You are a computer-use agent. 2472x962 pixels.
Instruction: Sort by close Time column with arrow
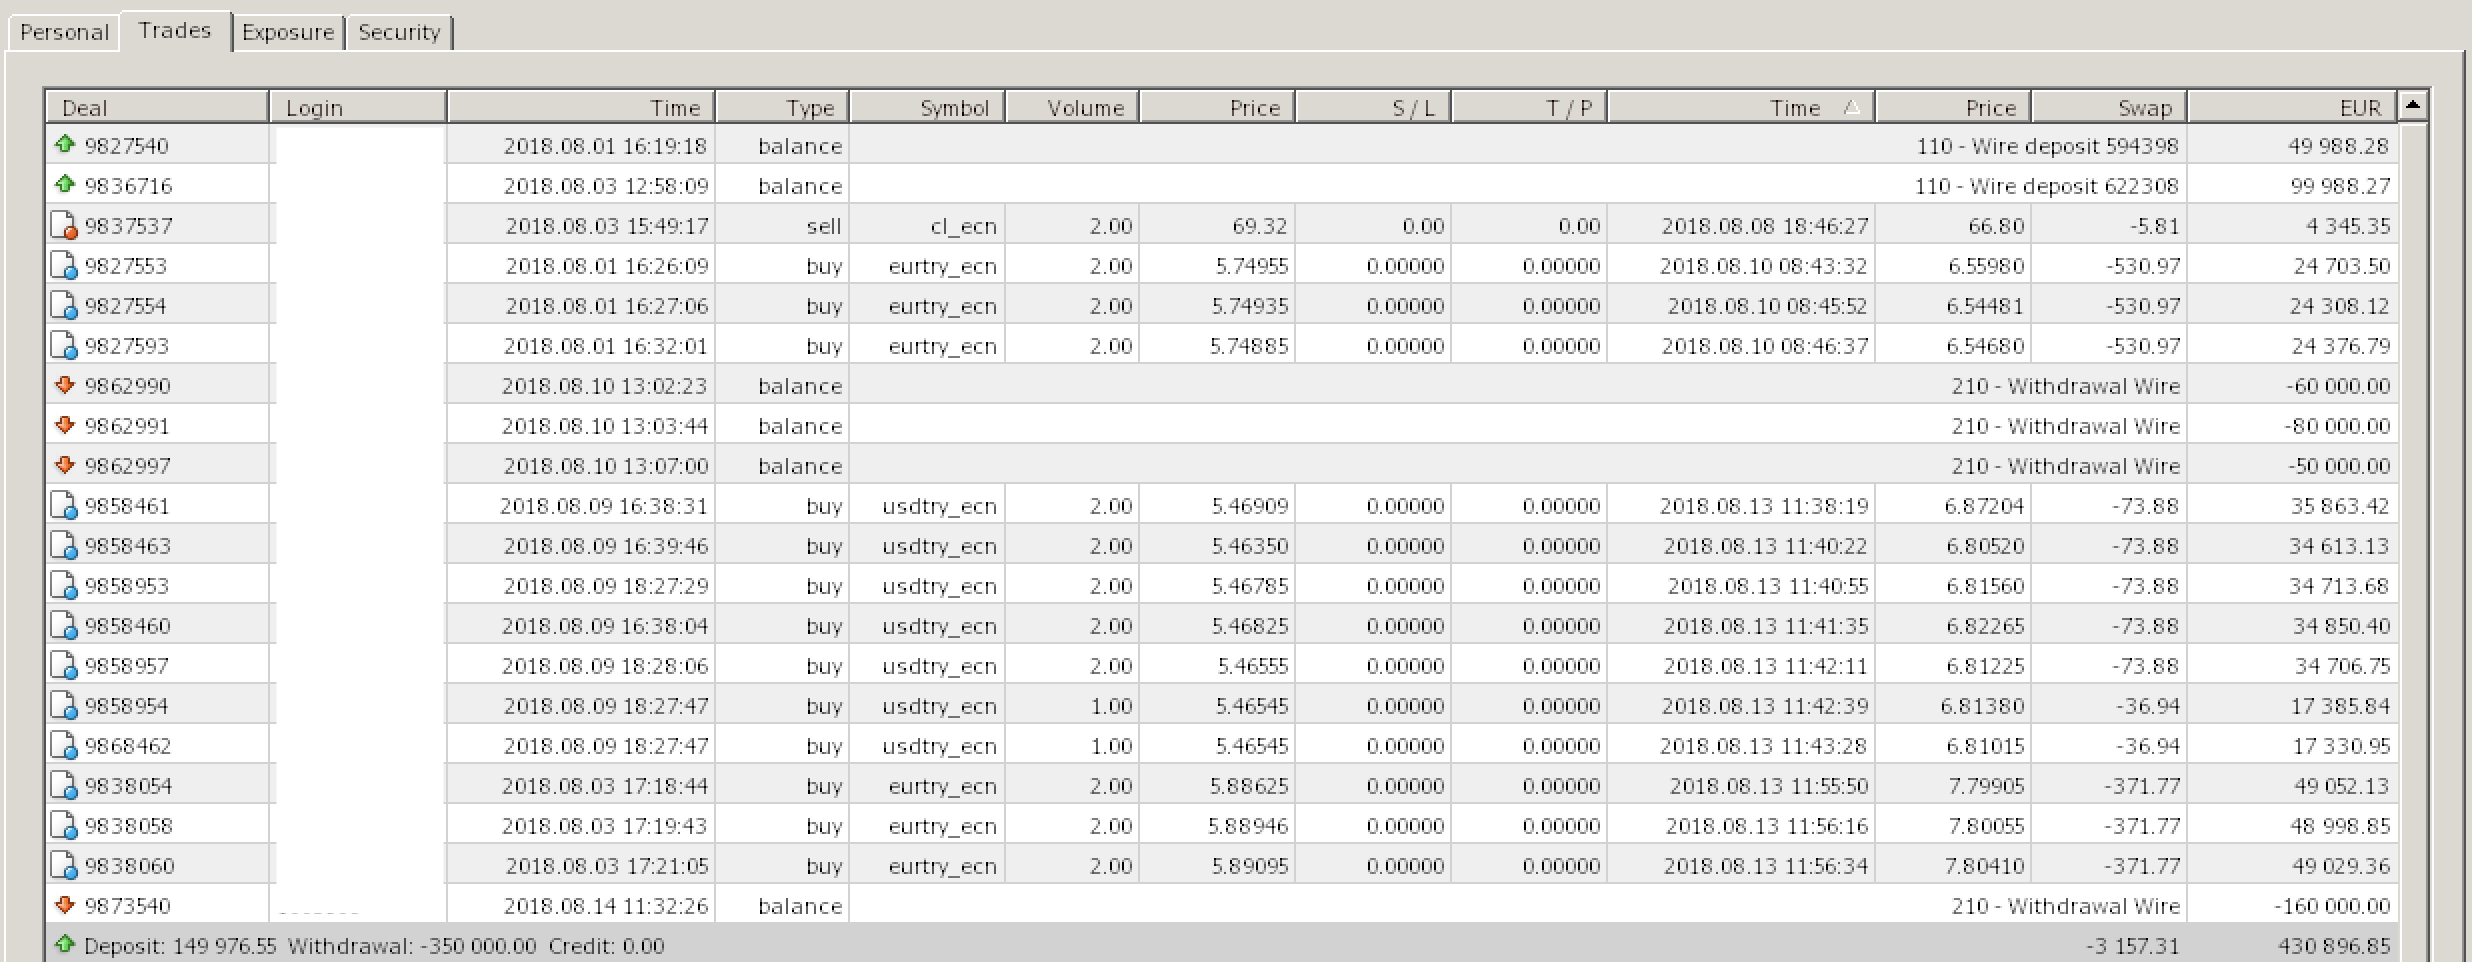(x=1740, y=107)
